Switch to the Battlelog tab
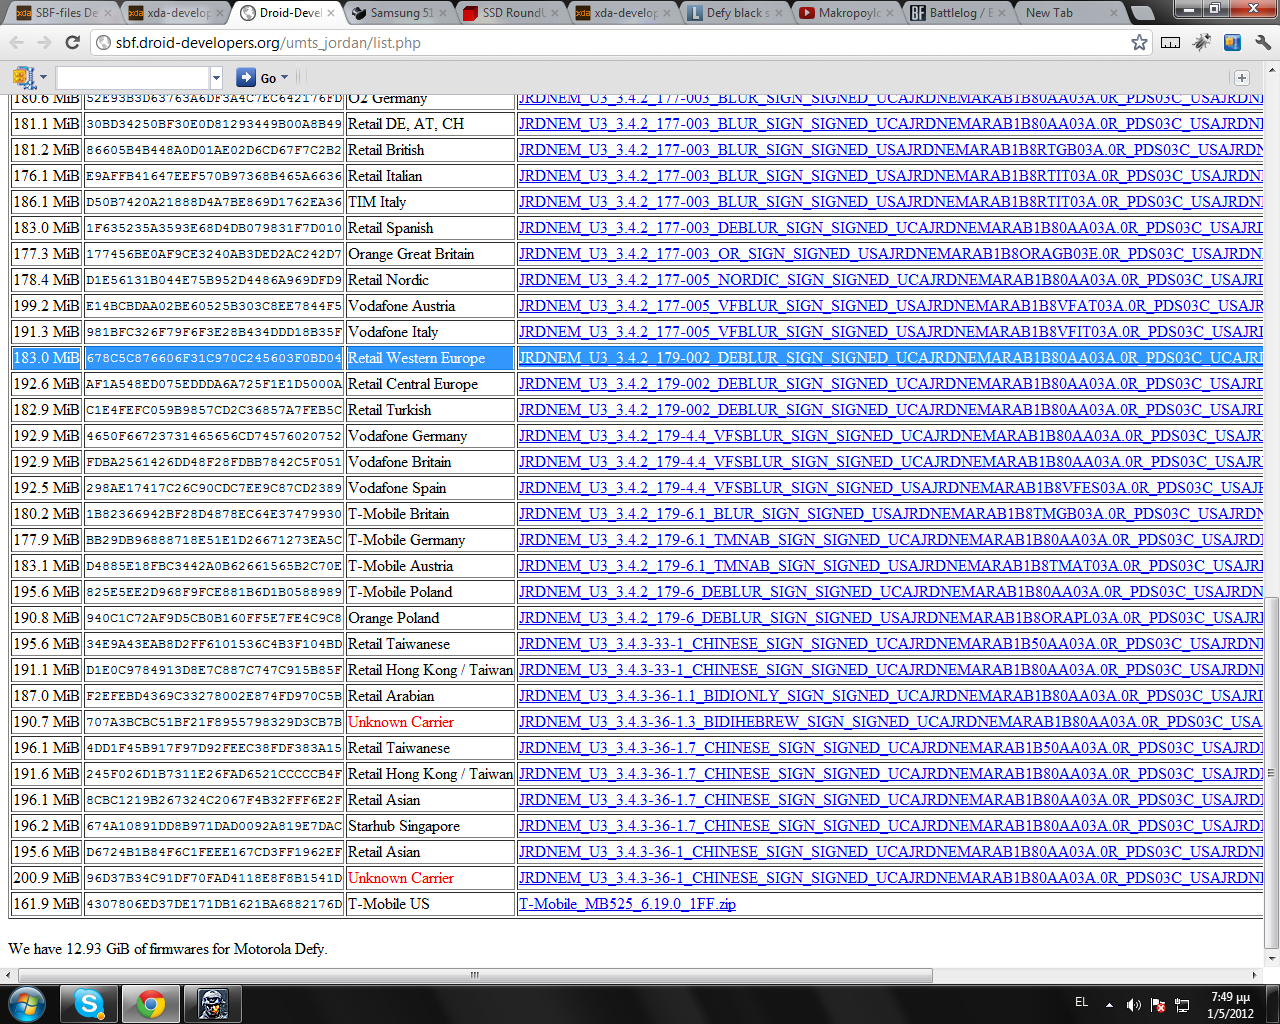The image size is (1280, 1024). 954,13
